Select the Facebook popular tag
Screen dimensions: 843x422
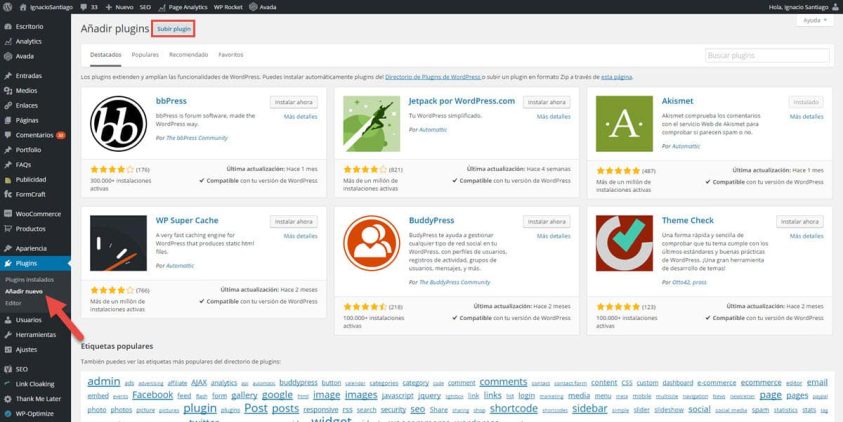(153, 395)
